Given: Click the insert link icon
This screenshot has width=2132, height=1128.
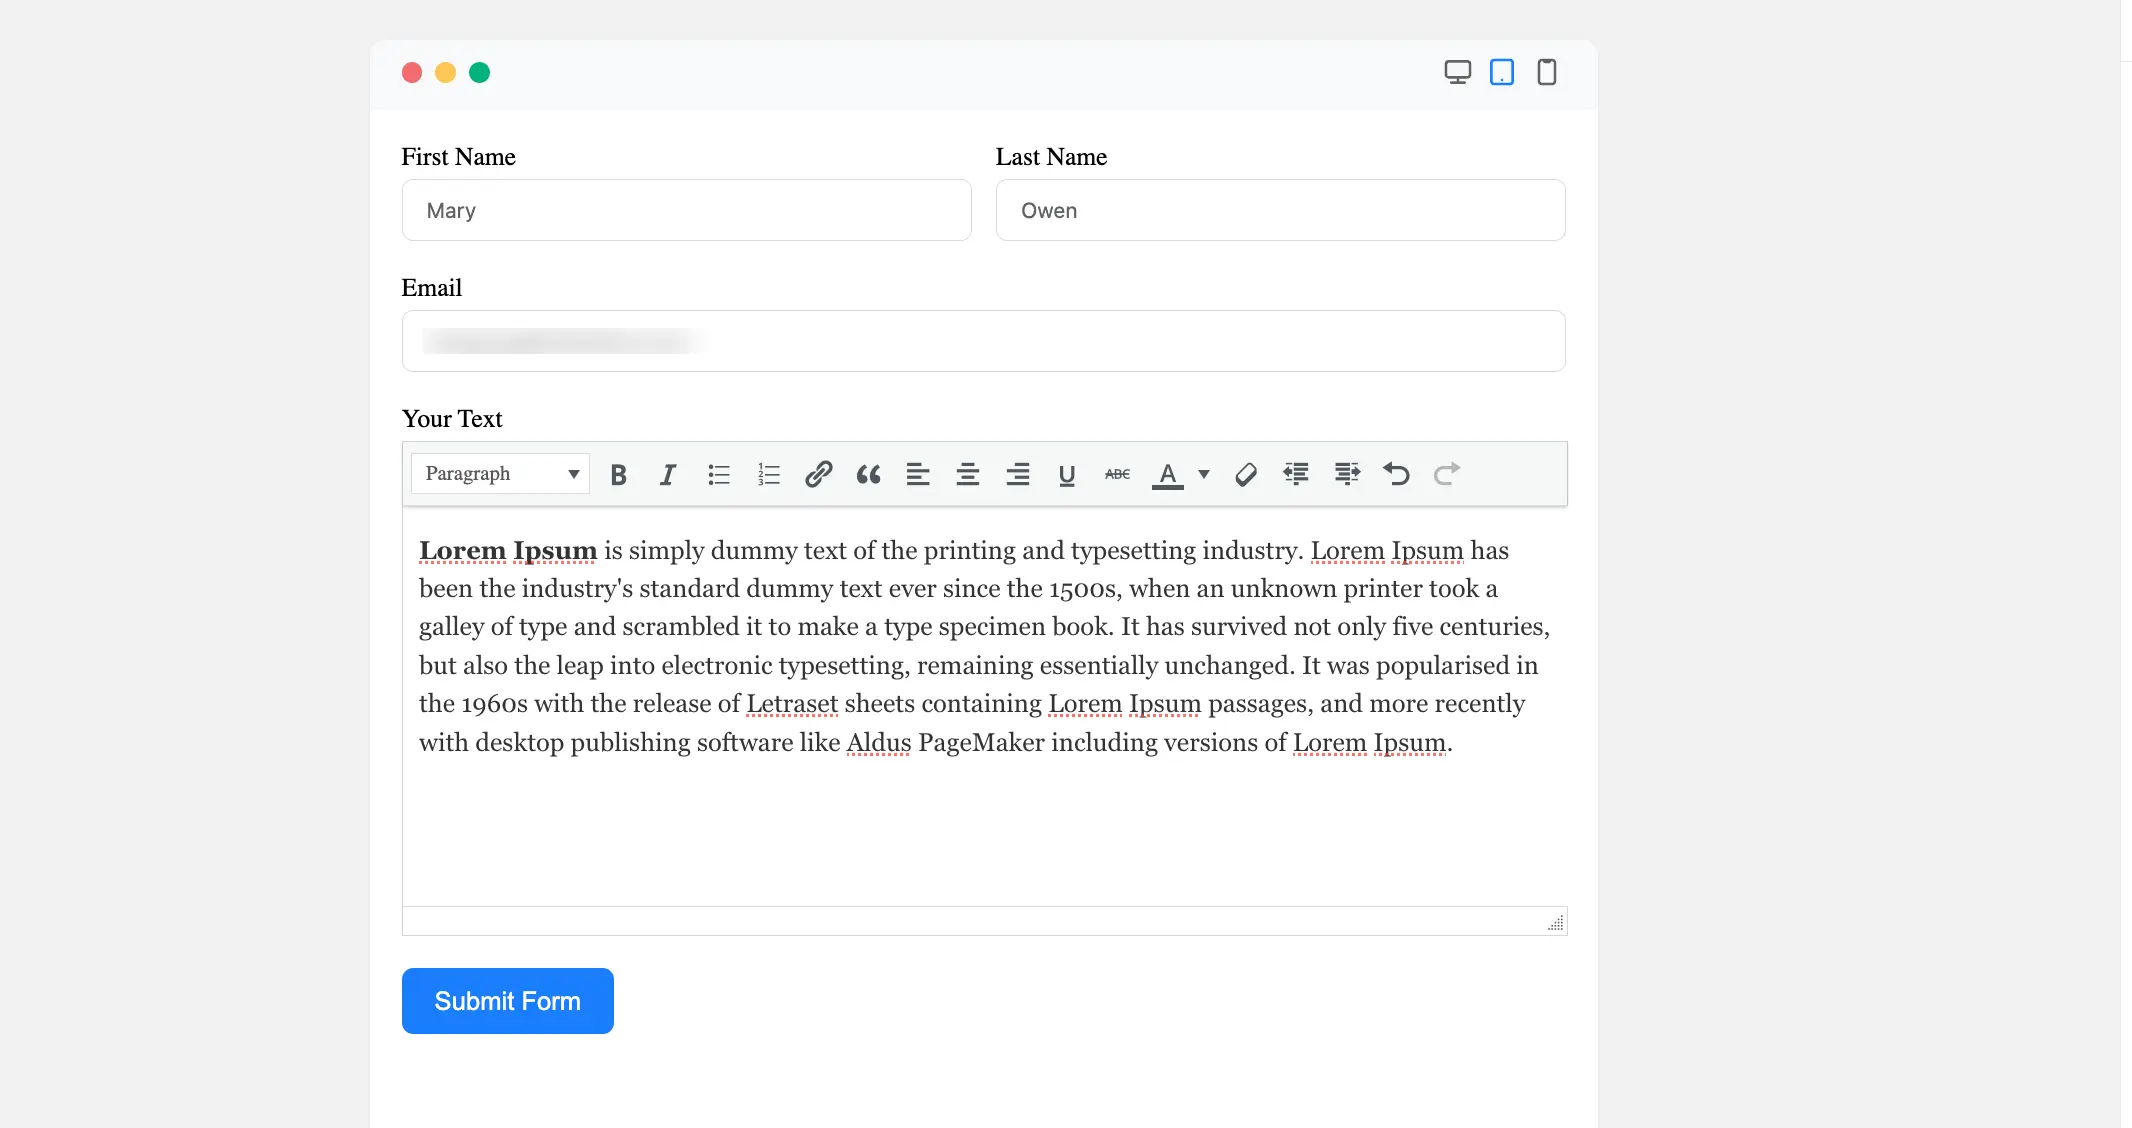Looking at the screenshot, I should (x=818, y=474).
